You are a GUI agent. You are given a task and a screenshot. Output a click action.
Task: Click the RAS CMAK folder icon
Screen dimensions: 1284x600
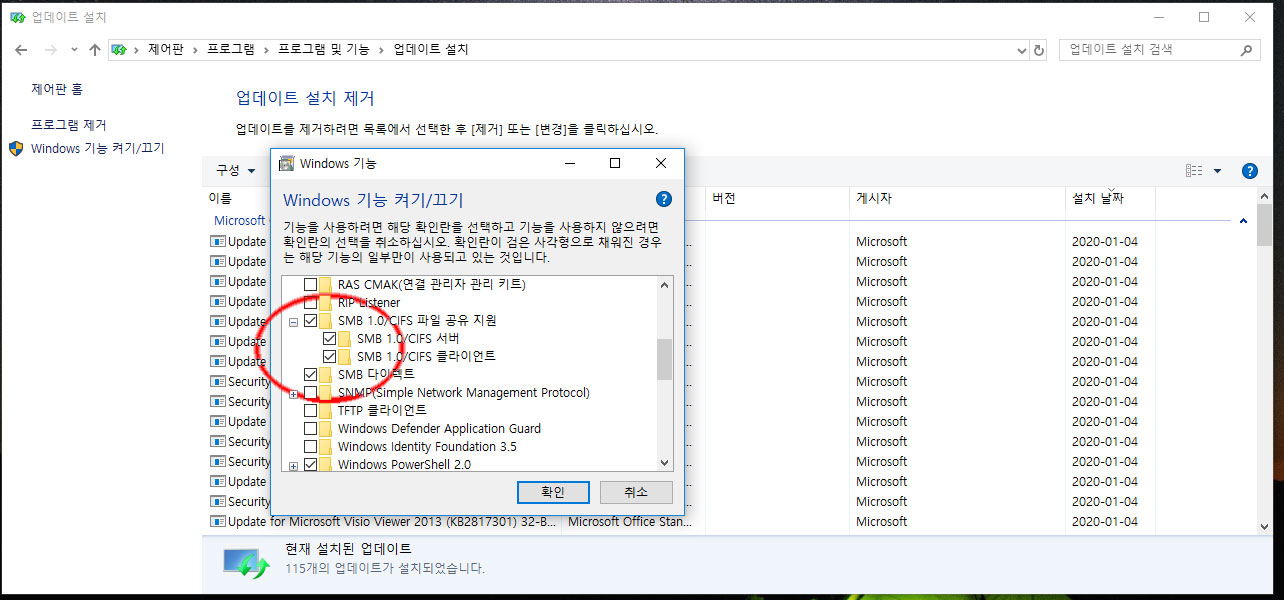326,285
